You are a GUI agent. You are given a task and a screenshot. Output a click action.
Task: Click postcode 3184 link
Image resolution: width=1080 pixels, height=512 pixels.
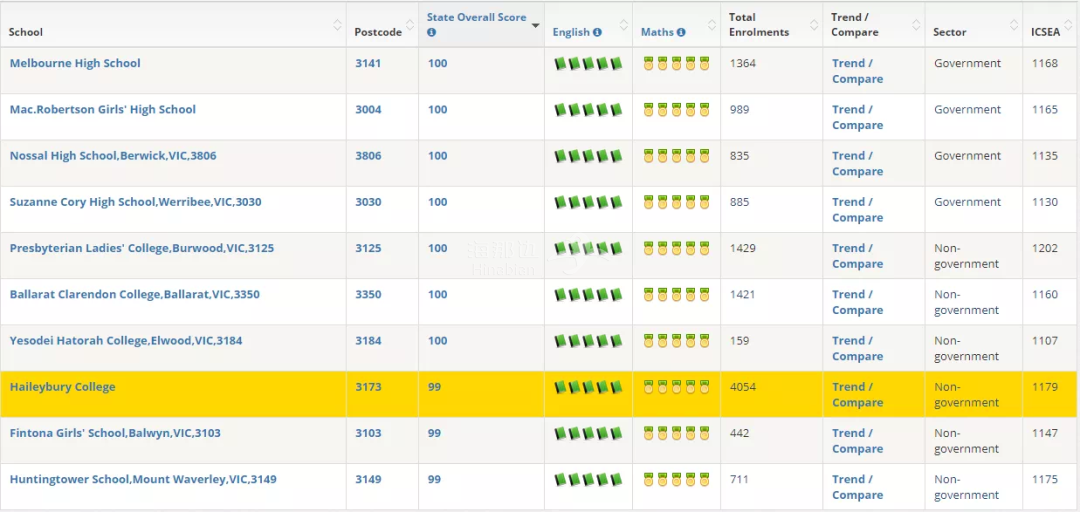[x=368, y=340]
